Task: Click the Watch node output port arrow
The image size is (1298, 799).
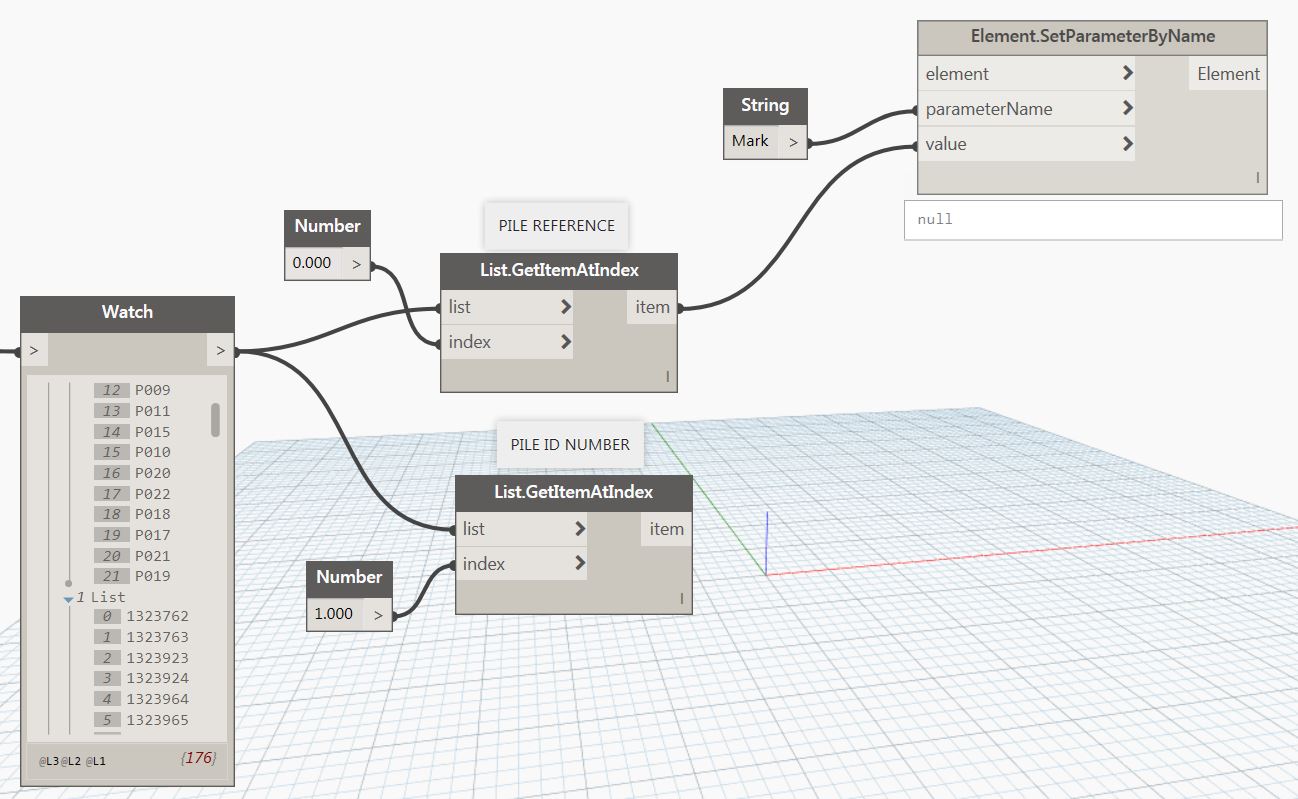Action: [x=220, y=351]
